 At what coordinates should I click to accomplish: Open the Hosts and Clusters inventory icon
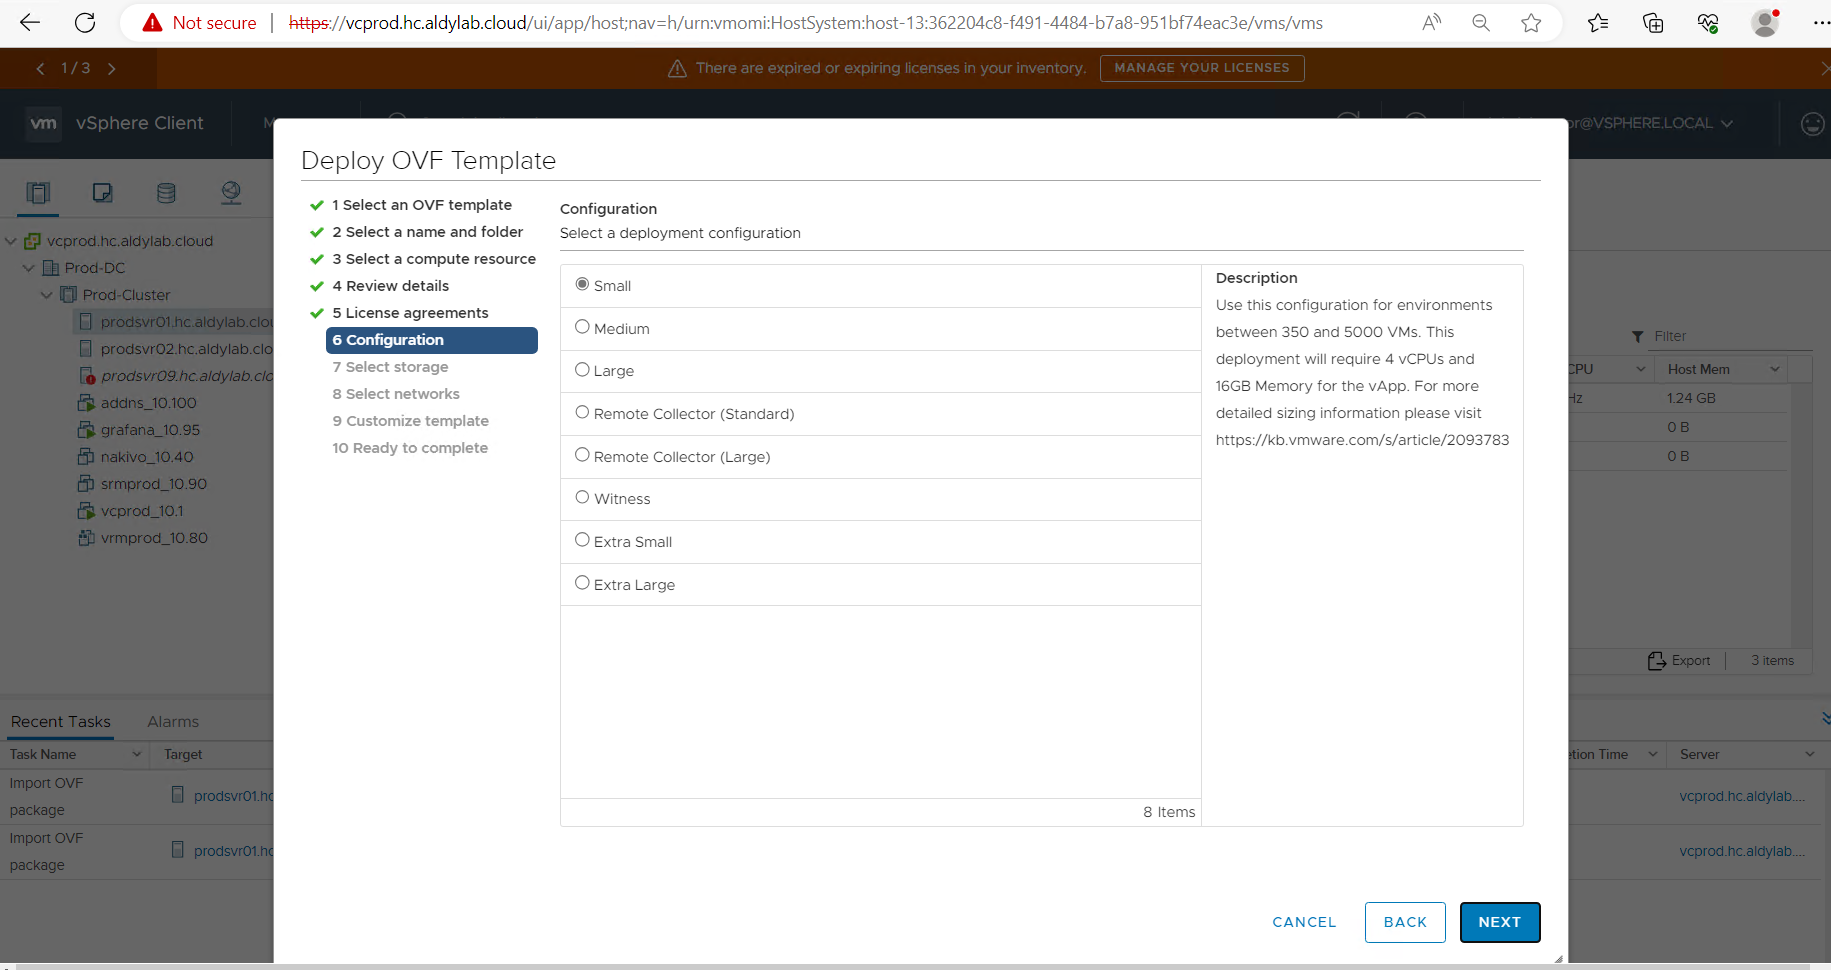coord(39,193)
